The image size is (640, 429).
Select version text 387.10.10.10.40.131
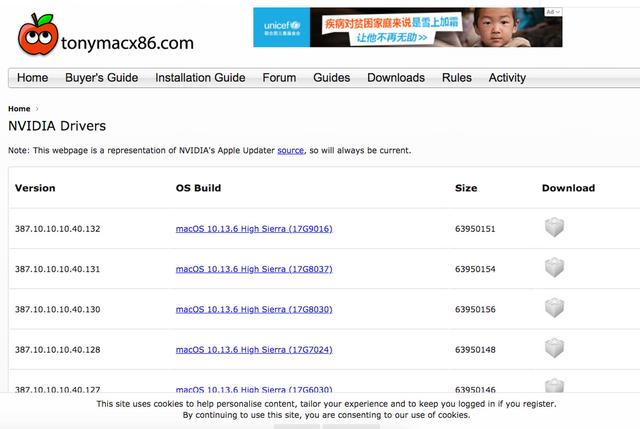[x=58, y=269]
